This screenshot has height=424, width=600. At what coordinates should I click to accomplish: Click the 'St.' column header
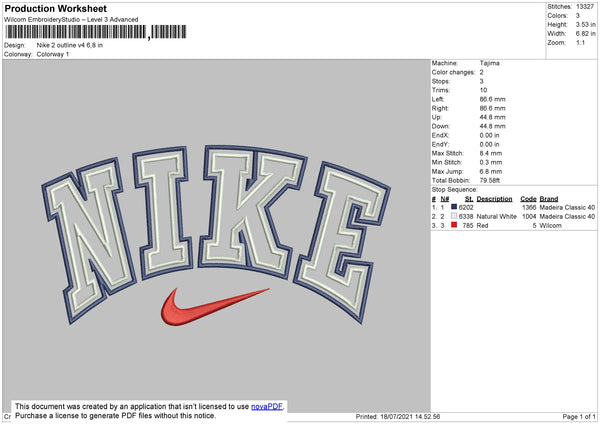(x=469, y=199)
